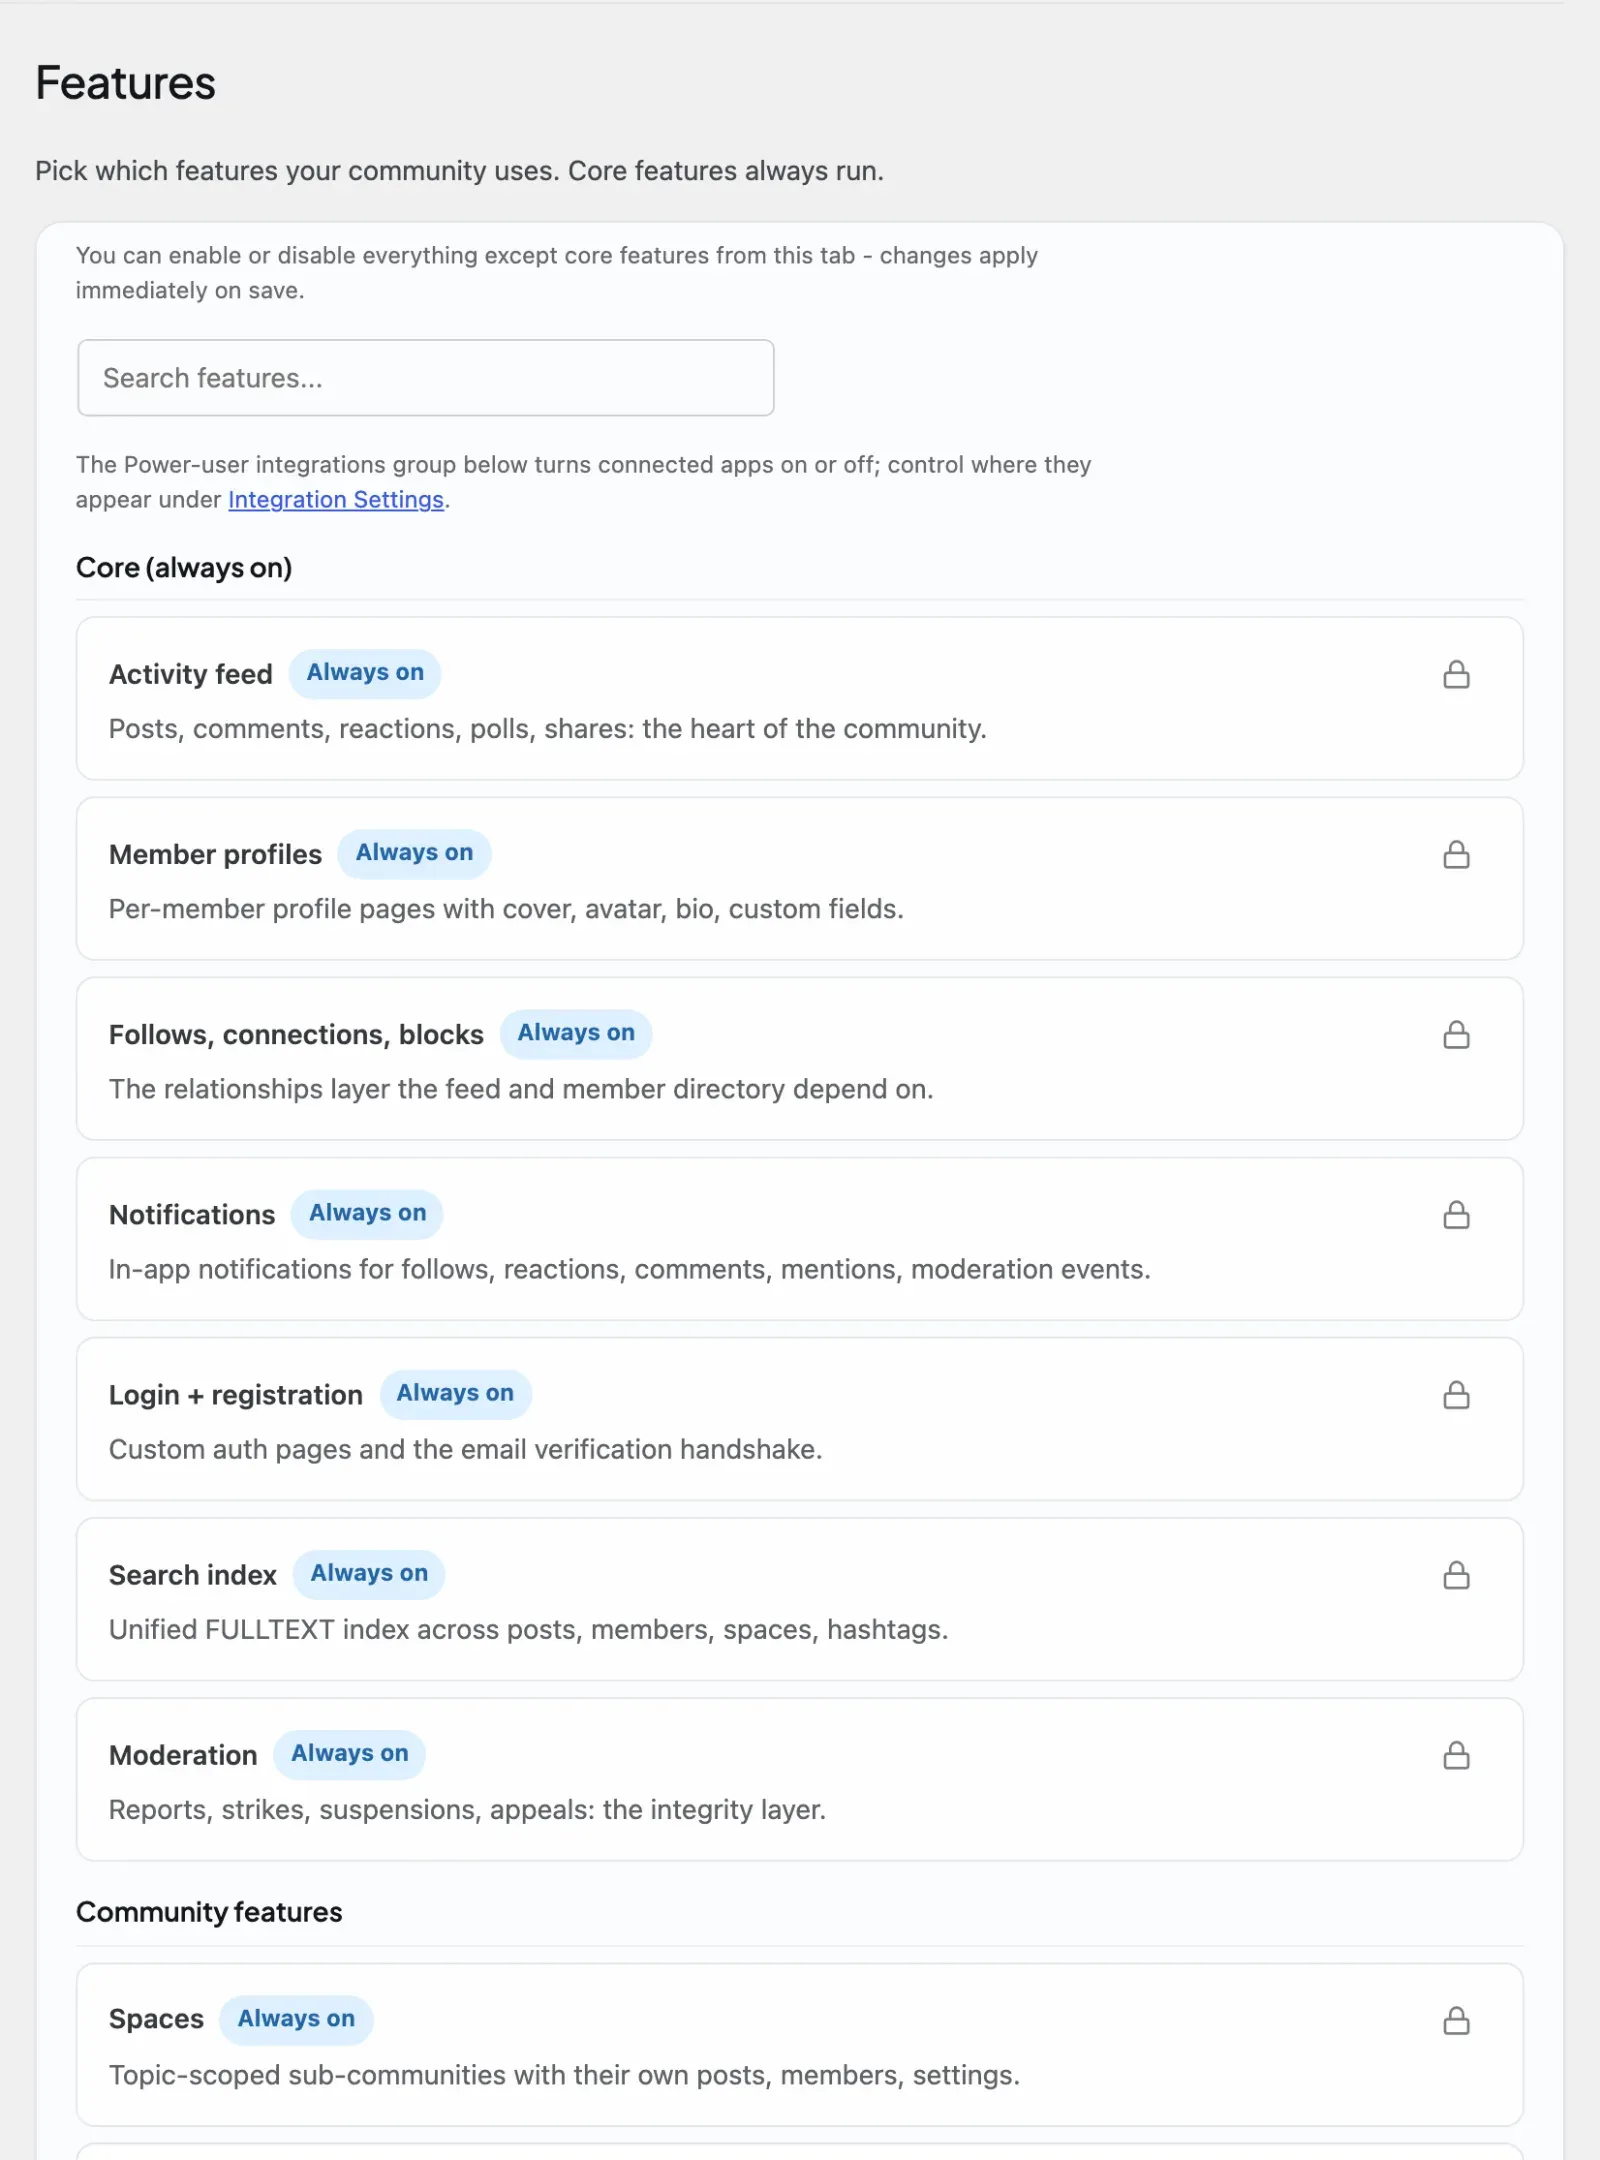Click the Login + registration lock icon
Viewport: 1600px width, 2160px height.
[1456, 1395]
